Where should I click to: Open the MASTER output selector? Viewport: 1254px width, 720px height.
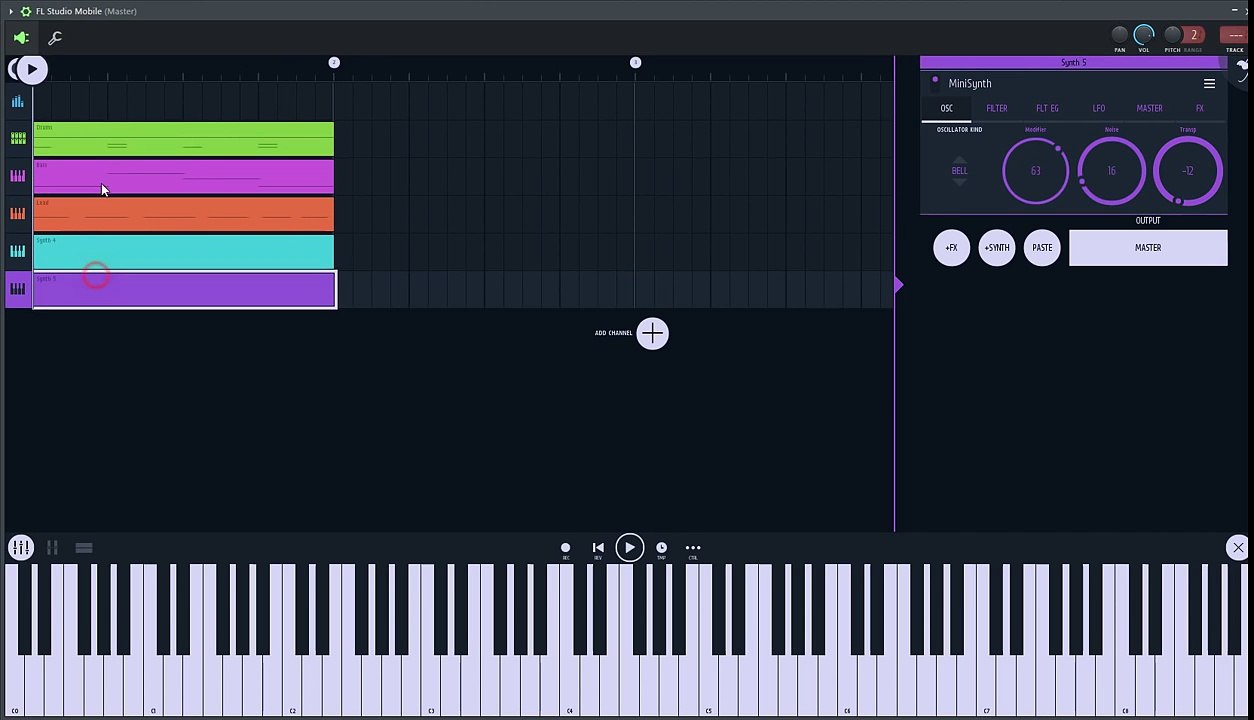pyautogui.click(x=1148, y=248)
